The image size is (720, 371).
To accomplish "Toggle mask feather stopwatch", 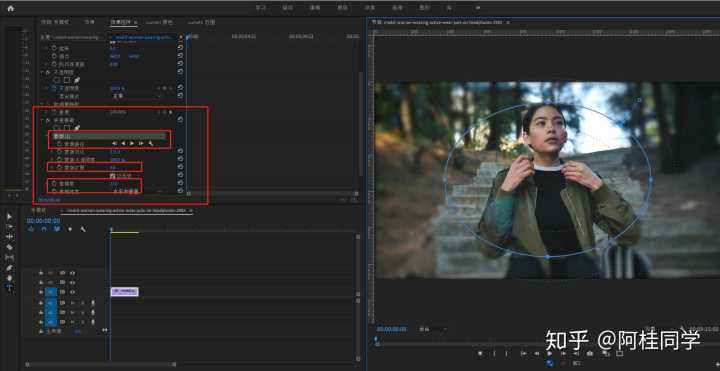I will [x=59, y=152].
